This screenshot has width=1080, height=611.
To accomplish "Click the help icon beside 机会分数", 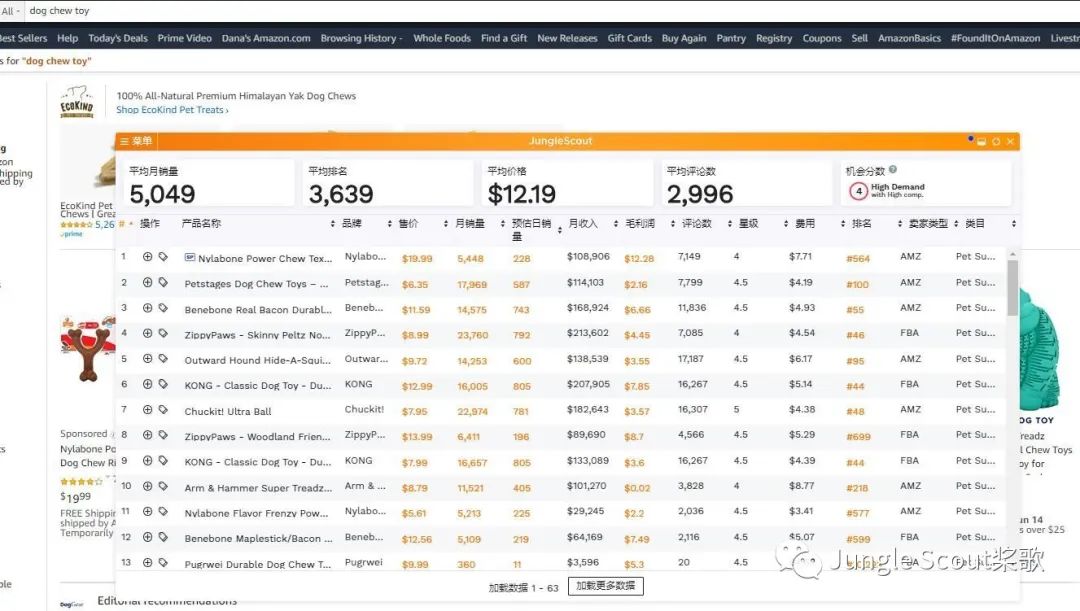I will (893, 170).
